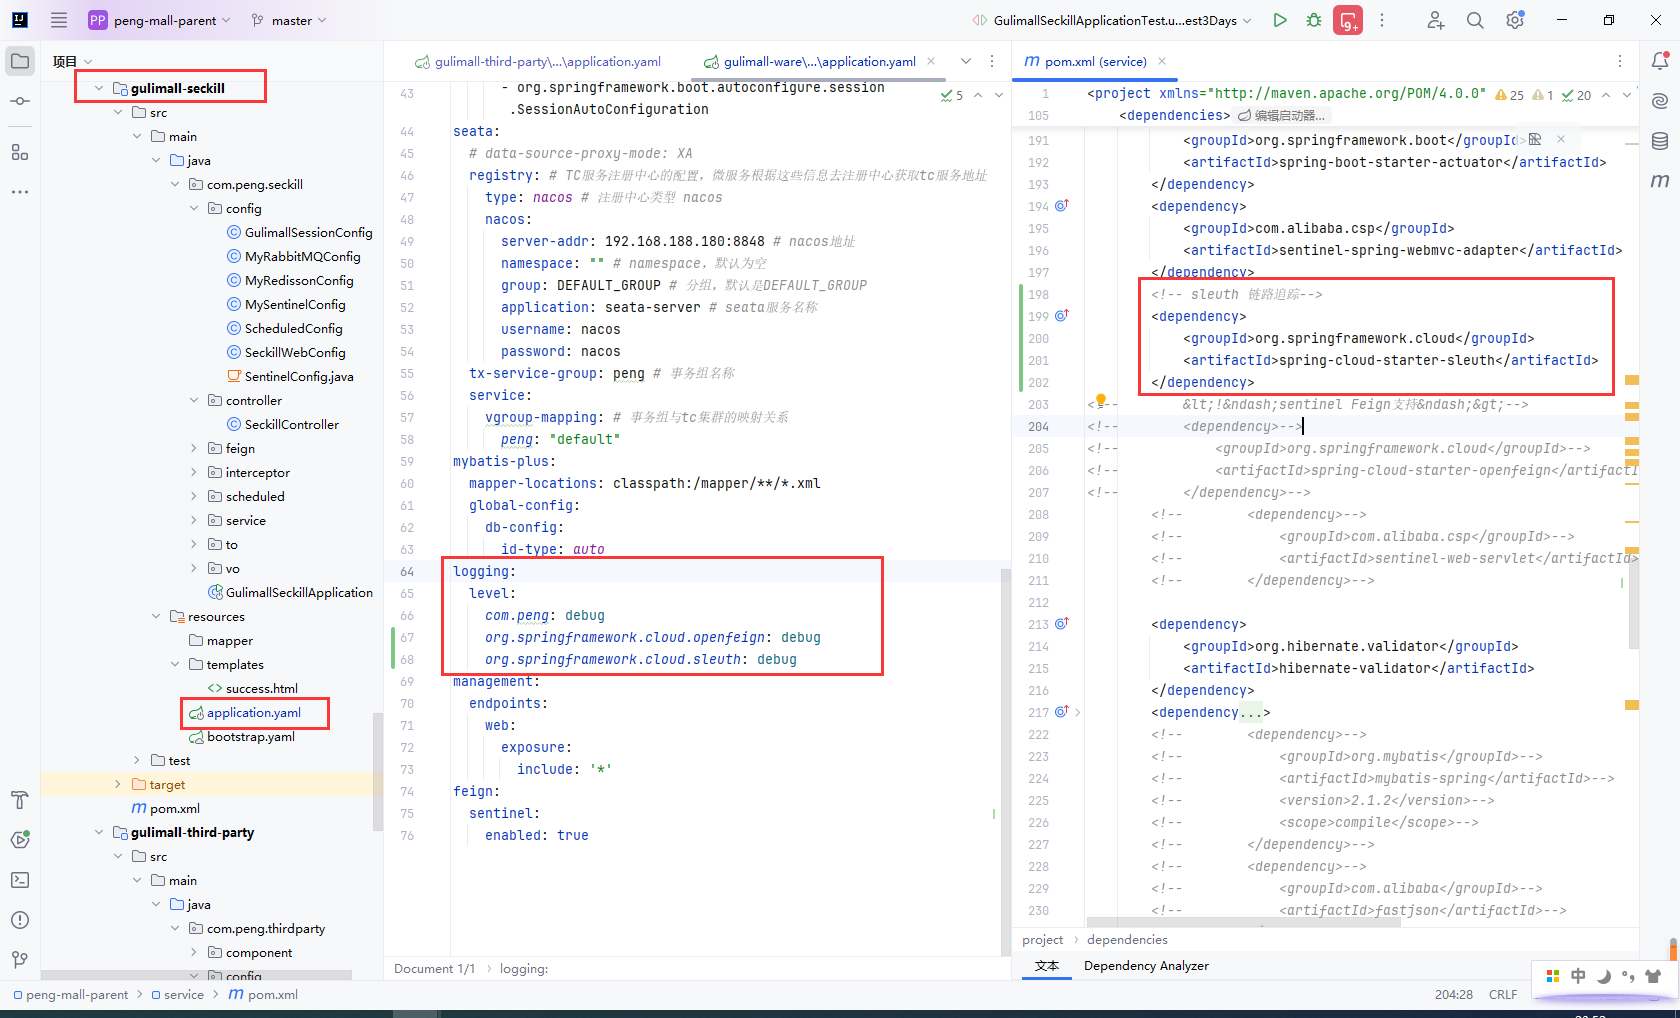Click the 编辑启动器 inlay link
1680x1018 pixels.
(1281, 116)
